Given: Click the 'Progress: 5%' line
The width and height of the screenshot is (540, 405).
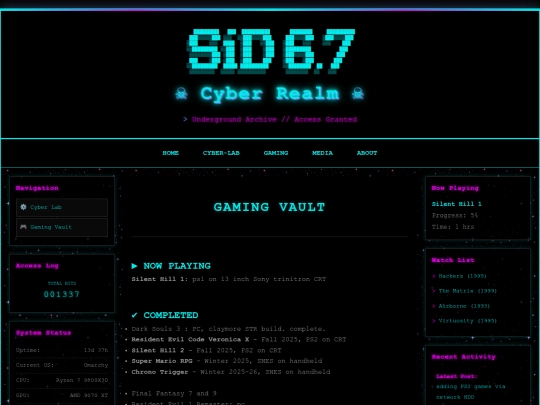Looking at the screenshot, I should click(455, 216).
